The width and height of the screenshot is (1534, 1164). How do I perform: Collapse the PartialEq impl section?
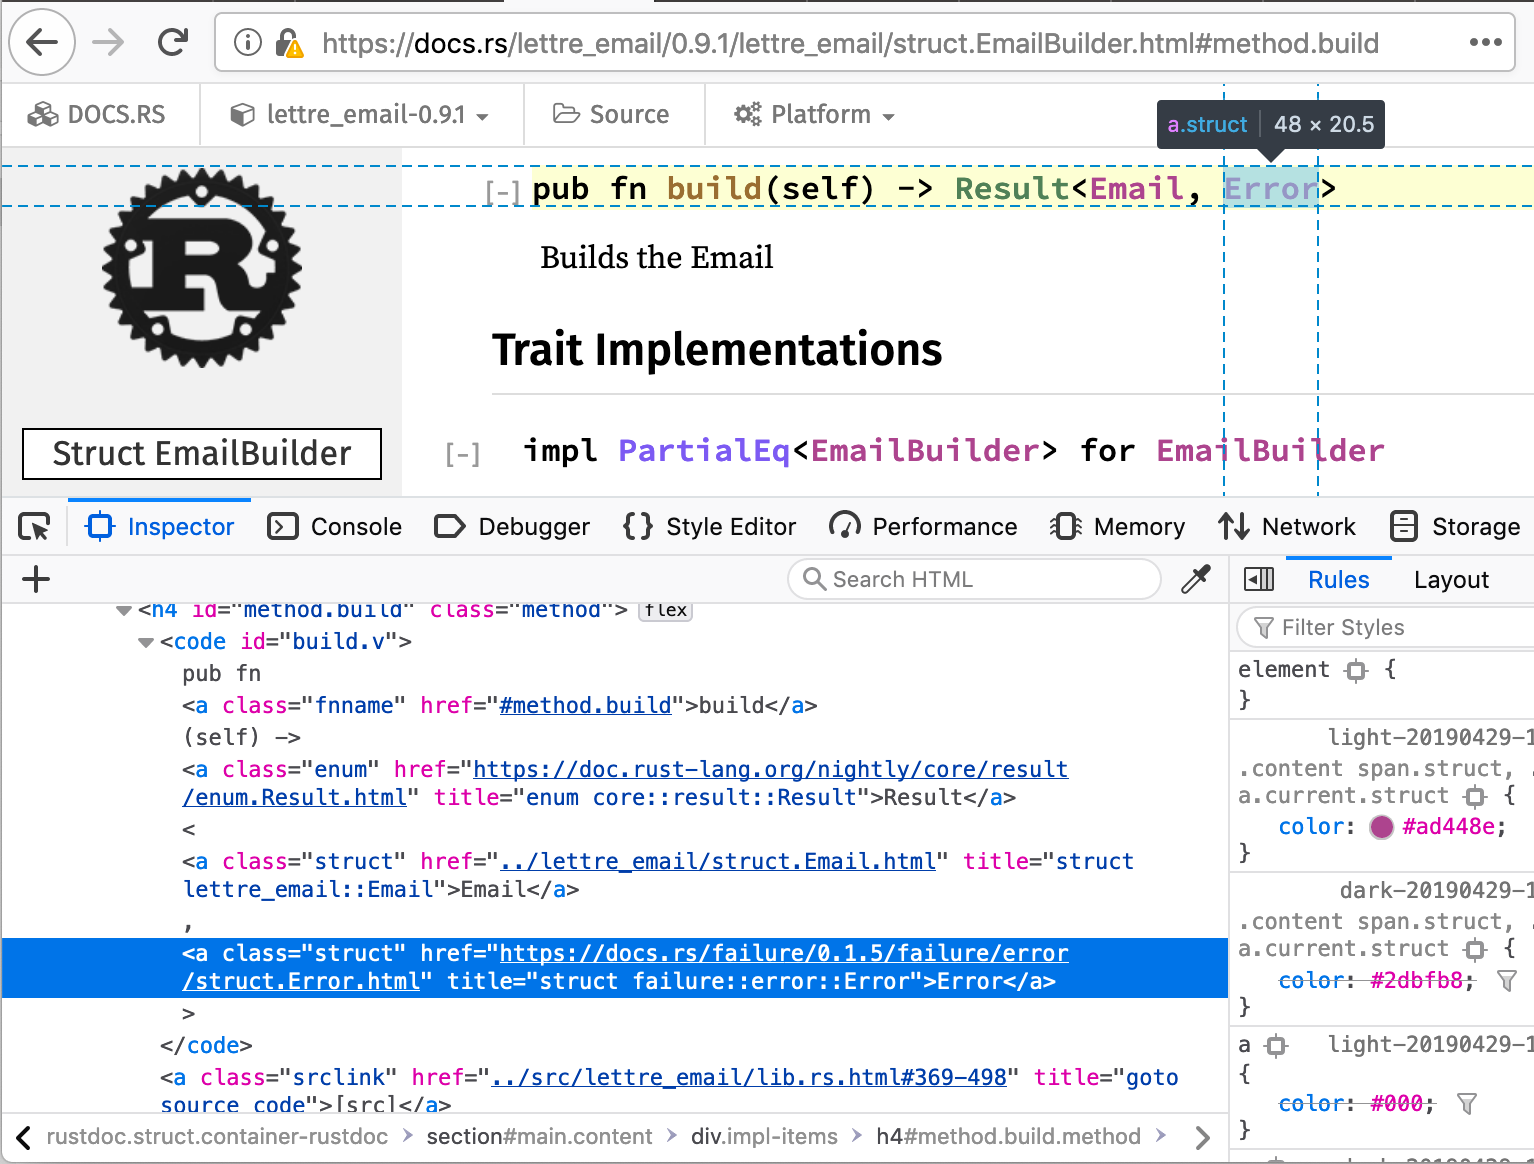[462, 453]
